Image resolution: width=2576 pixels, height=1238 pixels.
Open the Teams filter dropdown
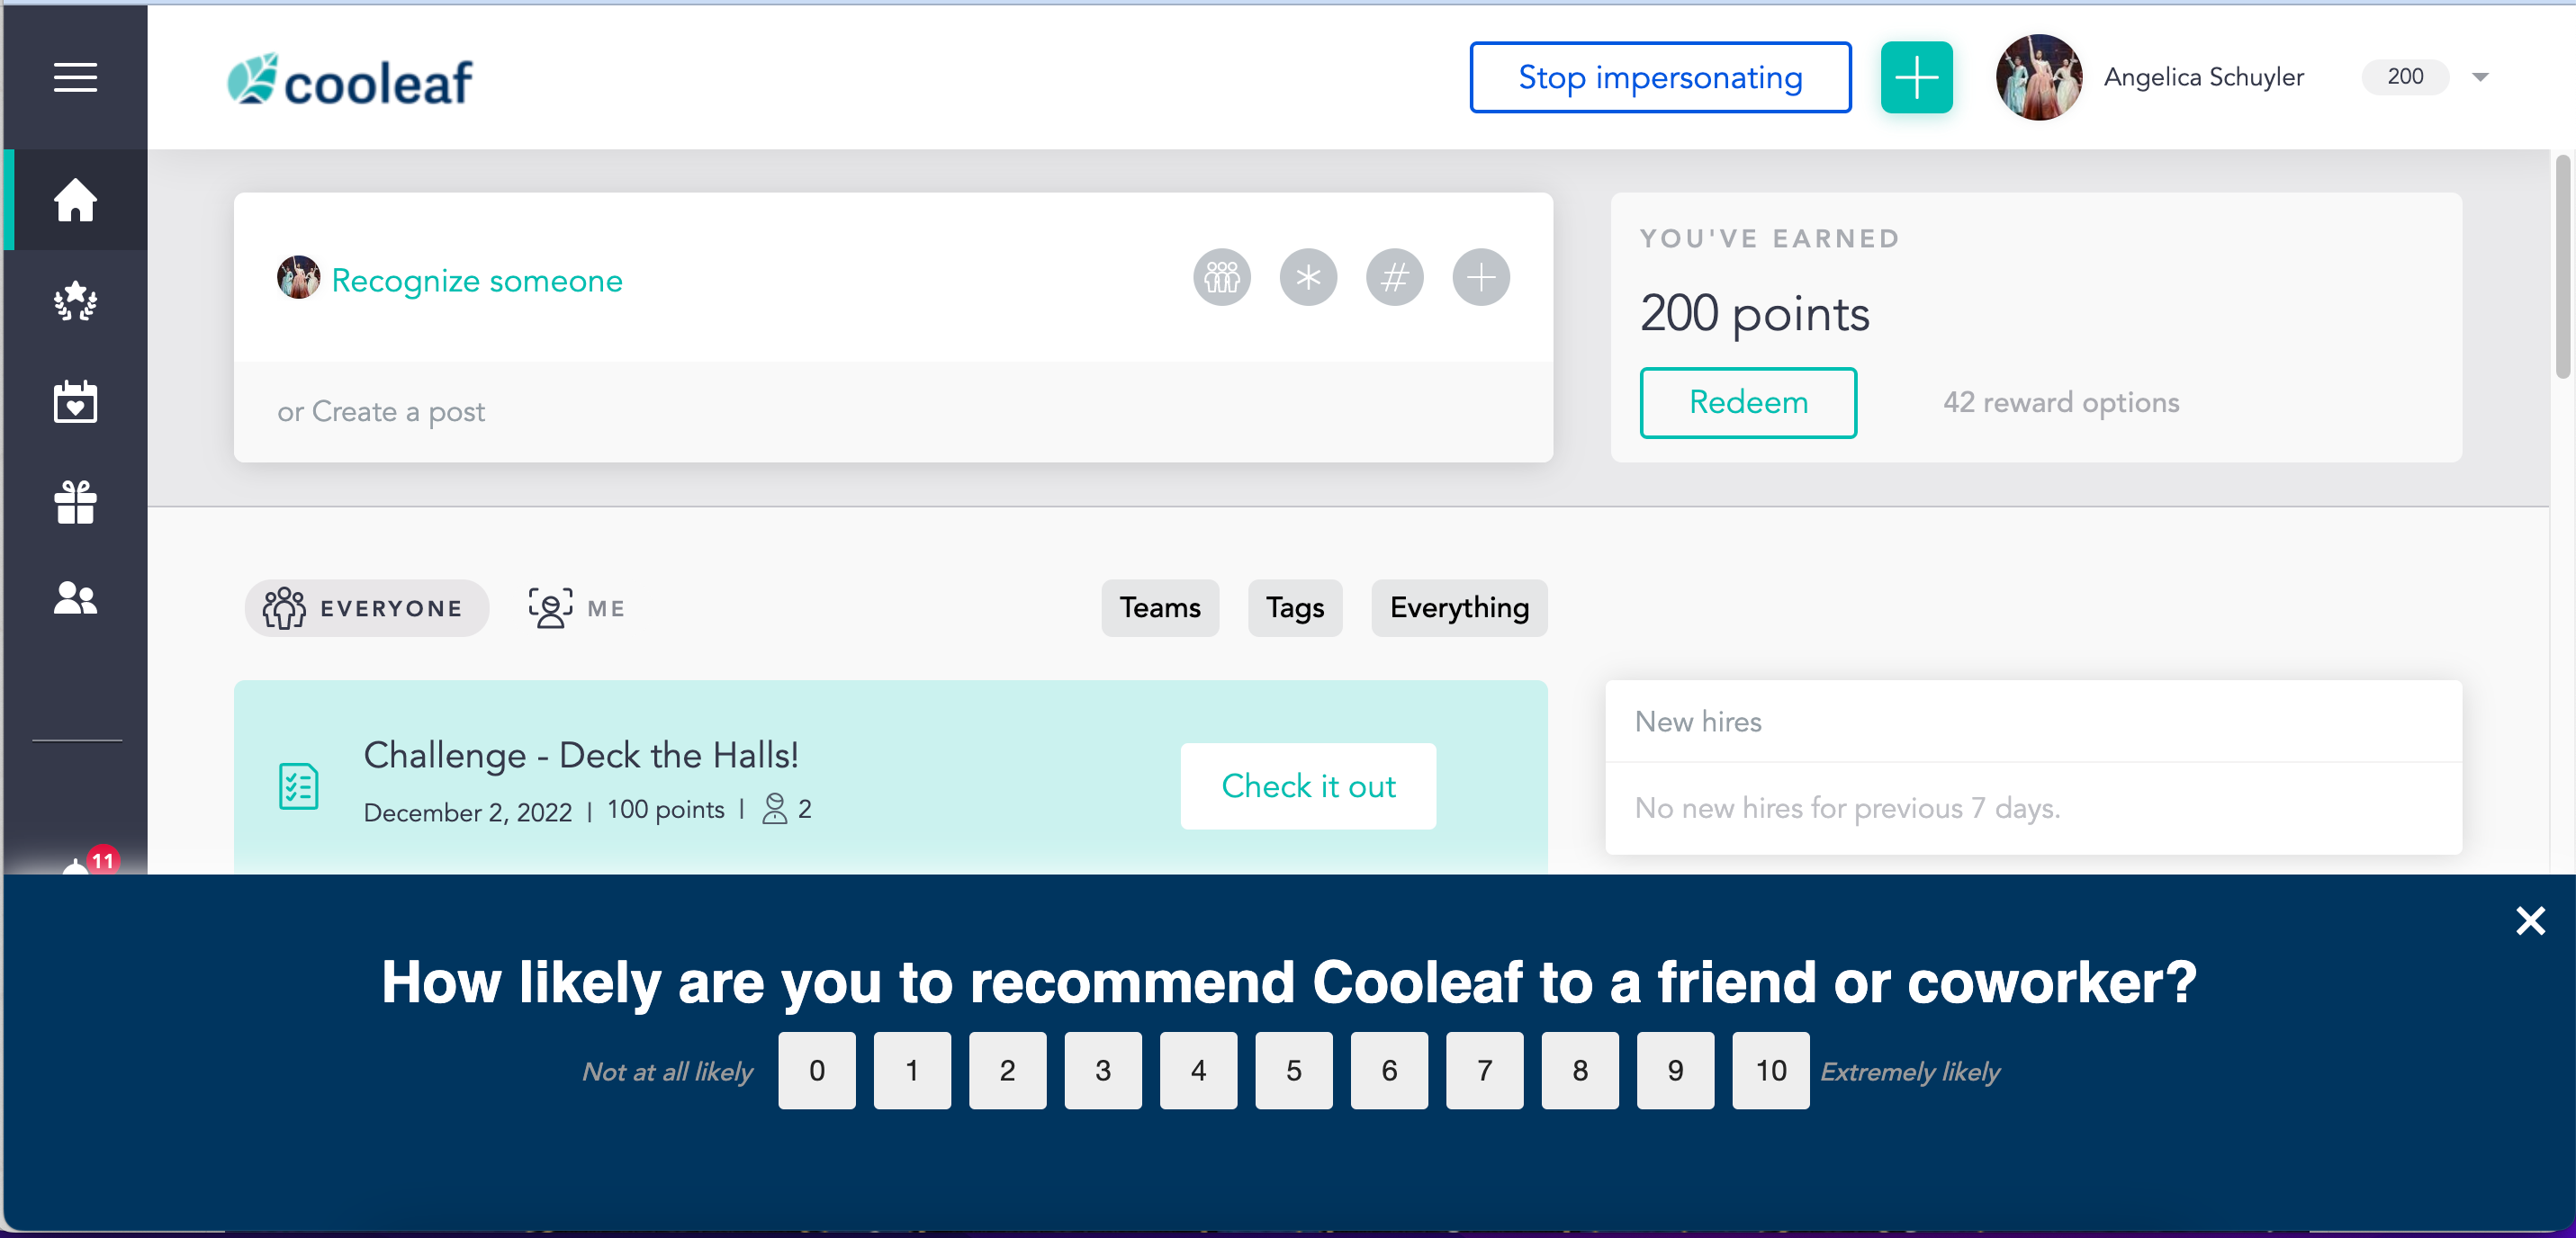pyautogui.click(x=1159, y=608)
